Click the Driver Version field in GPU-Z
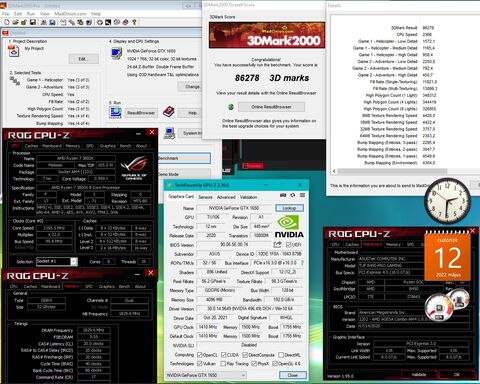The width and height of the screenshot is (480, 384). (250, 309)
